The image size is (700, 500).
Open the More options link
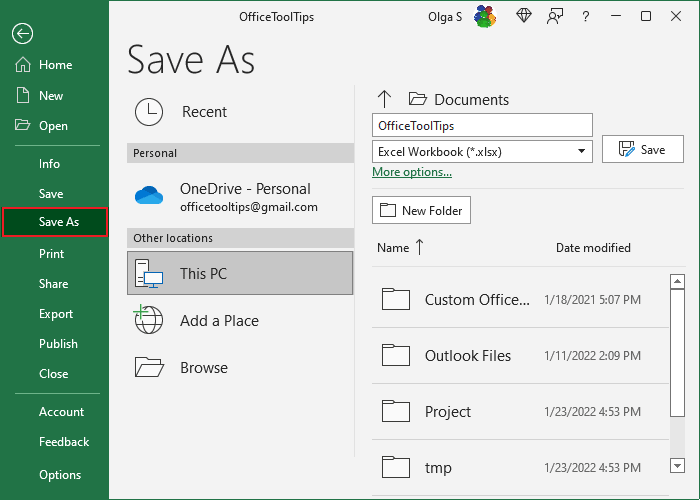[412, 172]
